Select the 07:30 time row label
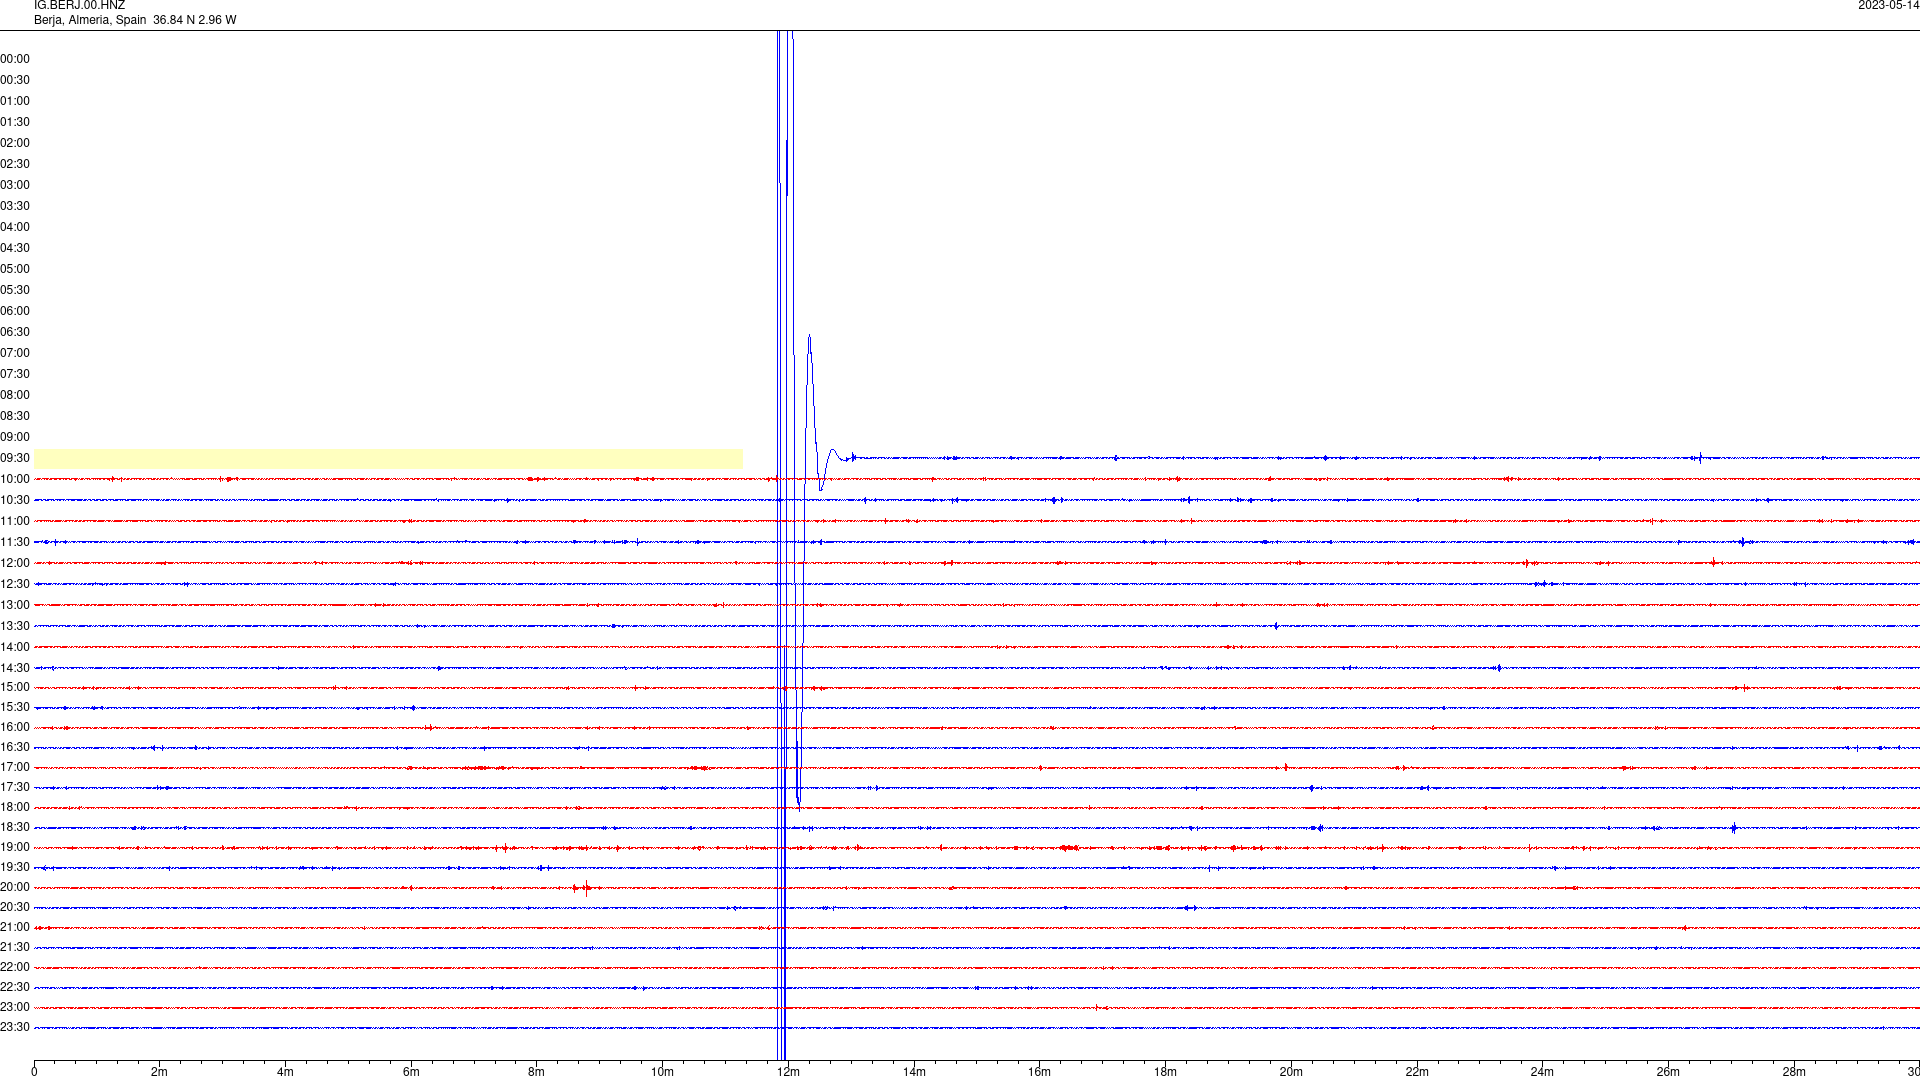The height and width of the screenshot is (1080, 1920). [x=15, y=374]
